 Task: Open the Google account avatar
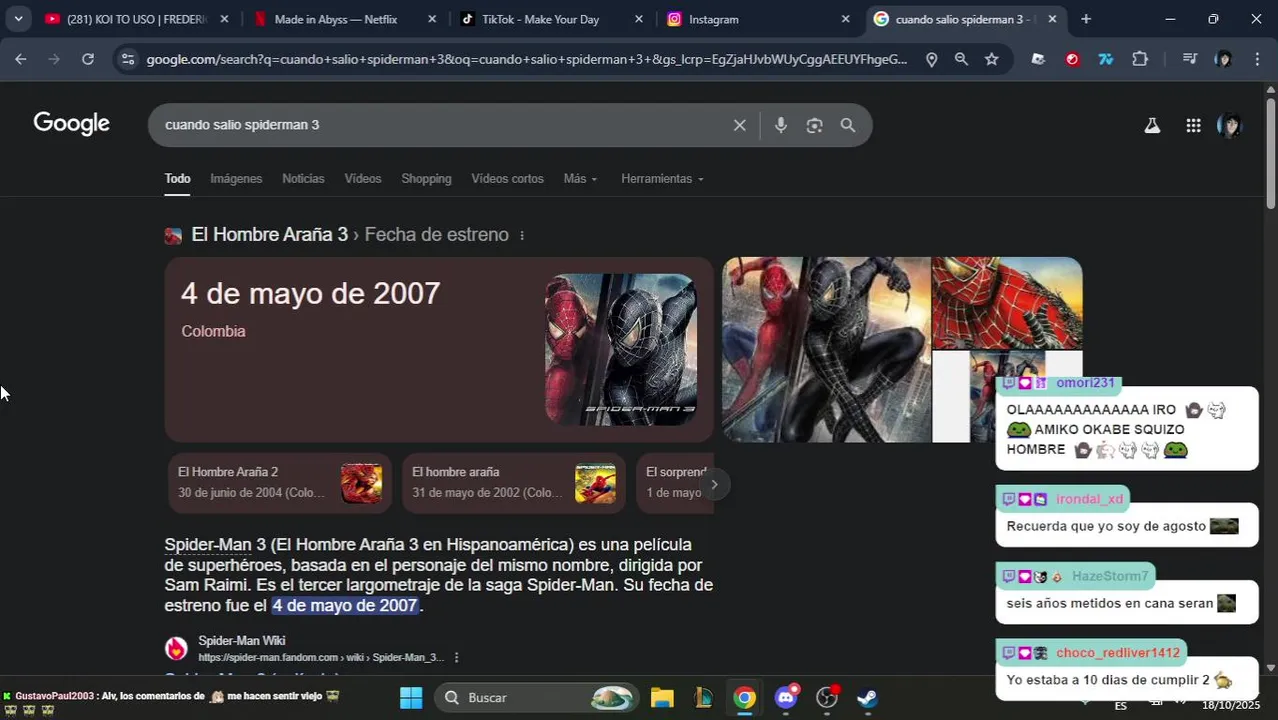coord(1229,125)
